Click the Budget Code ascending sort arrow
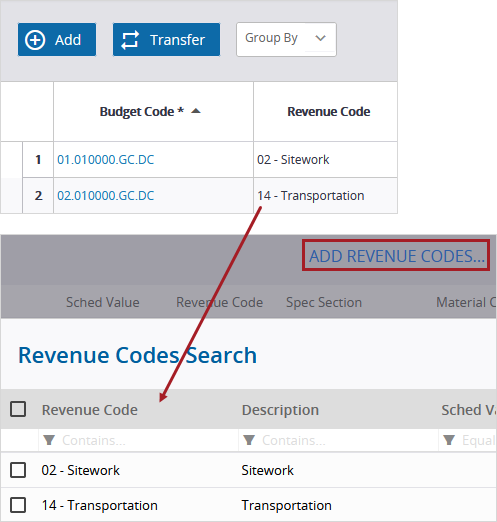 click(196, 111)
